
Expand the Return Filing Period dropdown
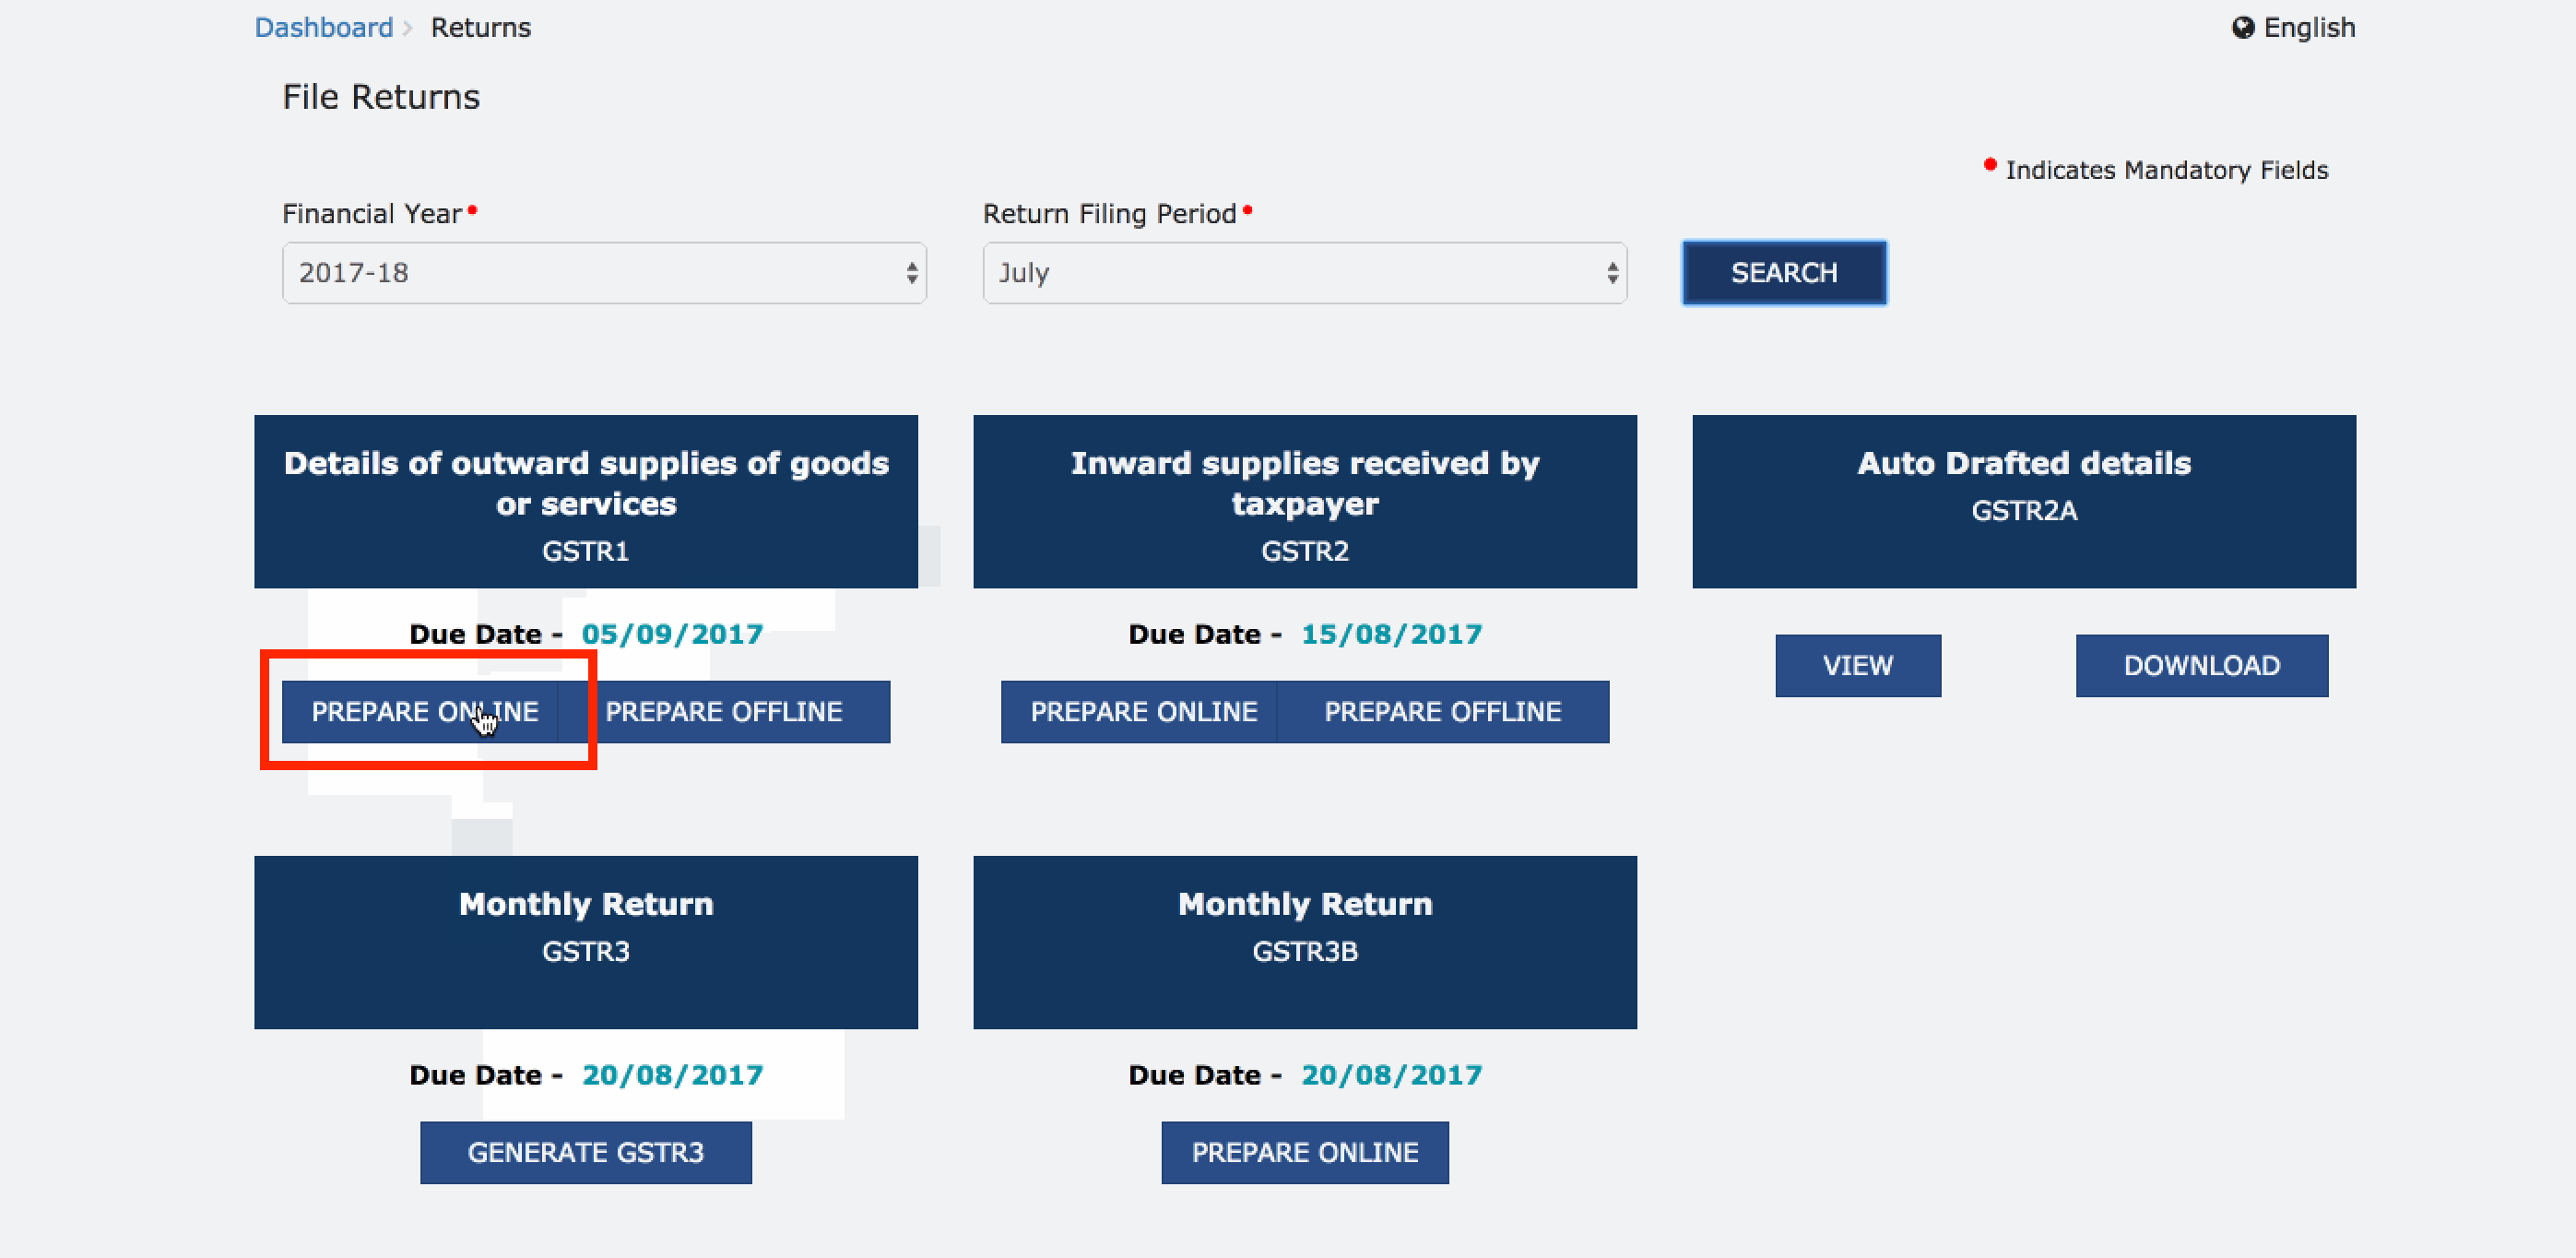tap(1304, 273)
